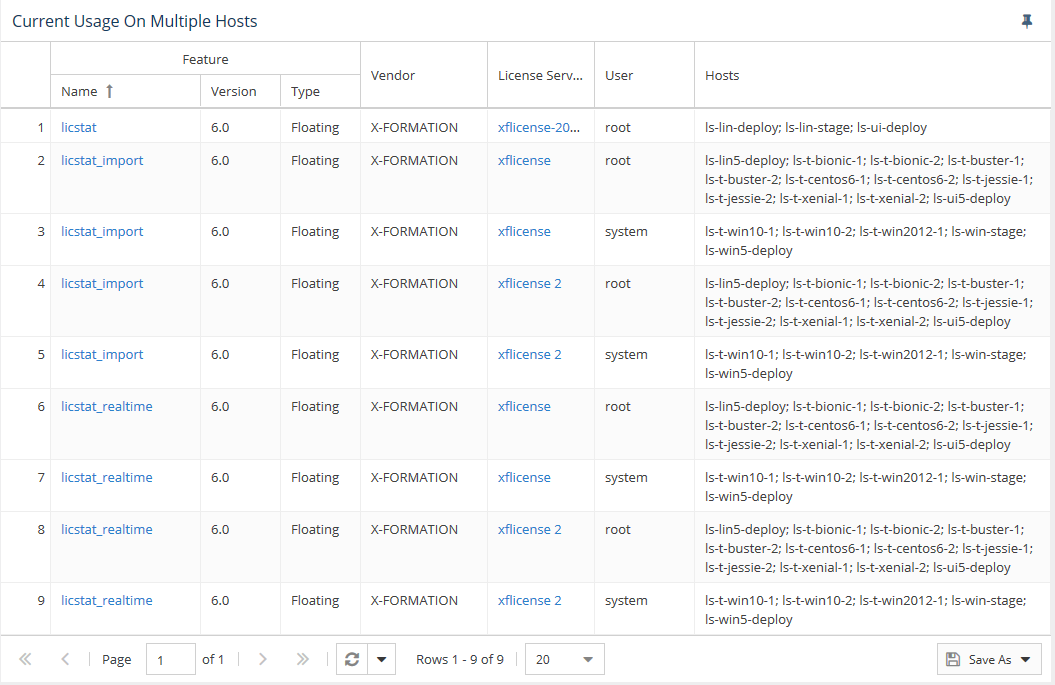Open licstat_import link in row 4

(x=102, y=283)
